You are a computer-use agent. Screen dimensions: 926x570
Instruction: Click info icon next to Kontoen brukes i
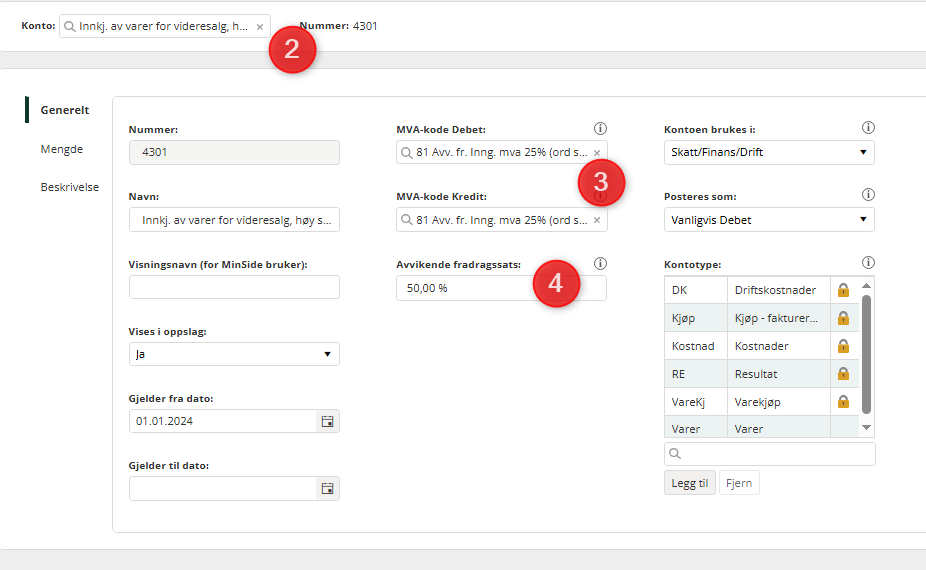coord(868,128)
